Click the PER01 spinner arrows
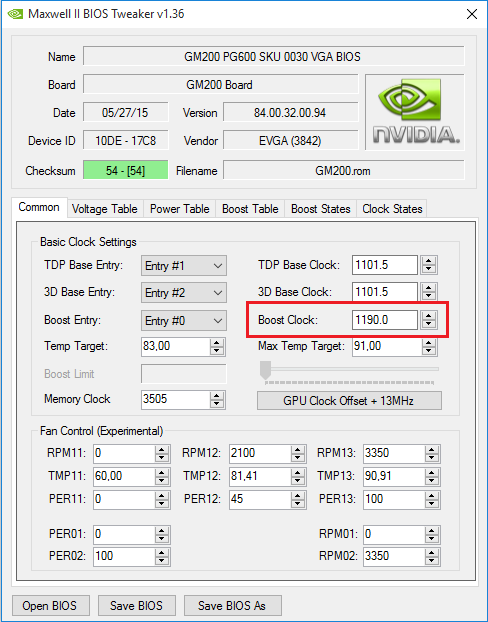The image size is (488, 622). [162, 535]
